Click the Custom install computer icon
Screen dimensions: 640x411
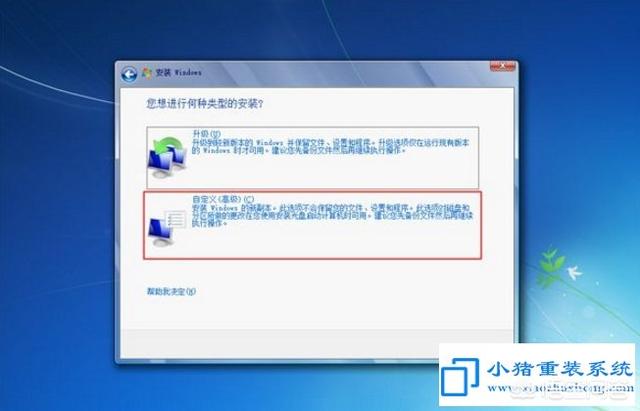167,228
